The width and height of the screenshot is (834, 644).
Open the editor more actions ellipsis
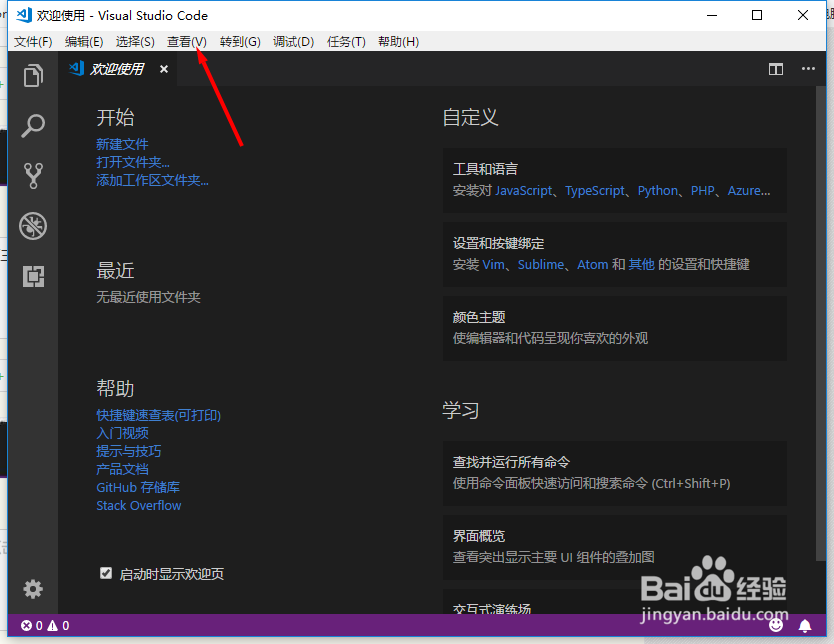coord(808,69)
